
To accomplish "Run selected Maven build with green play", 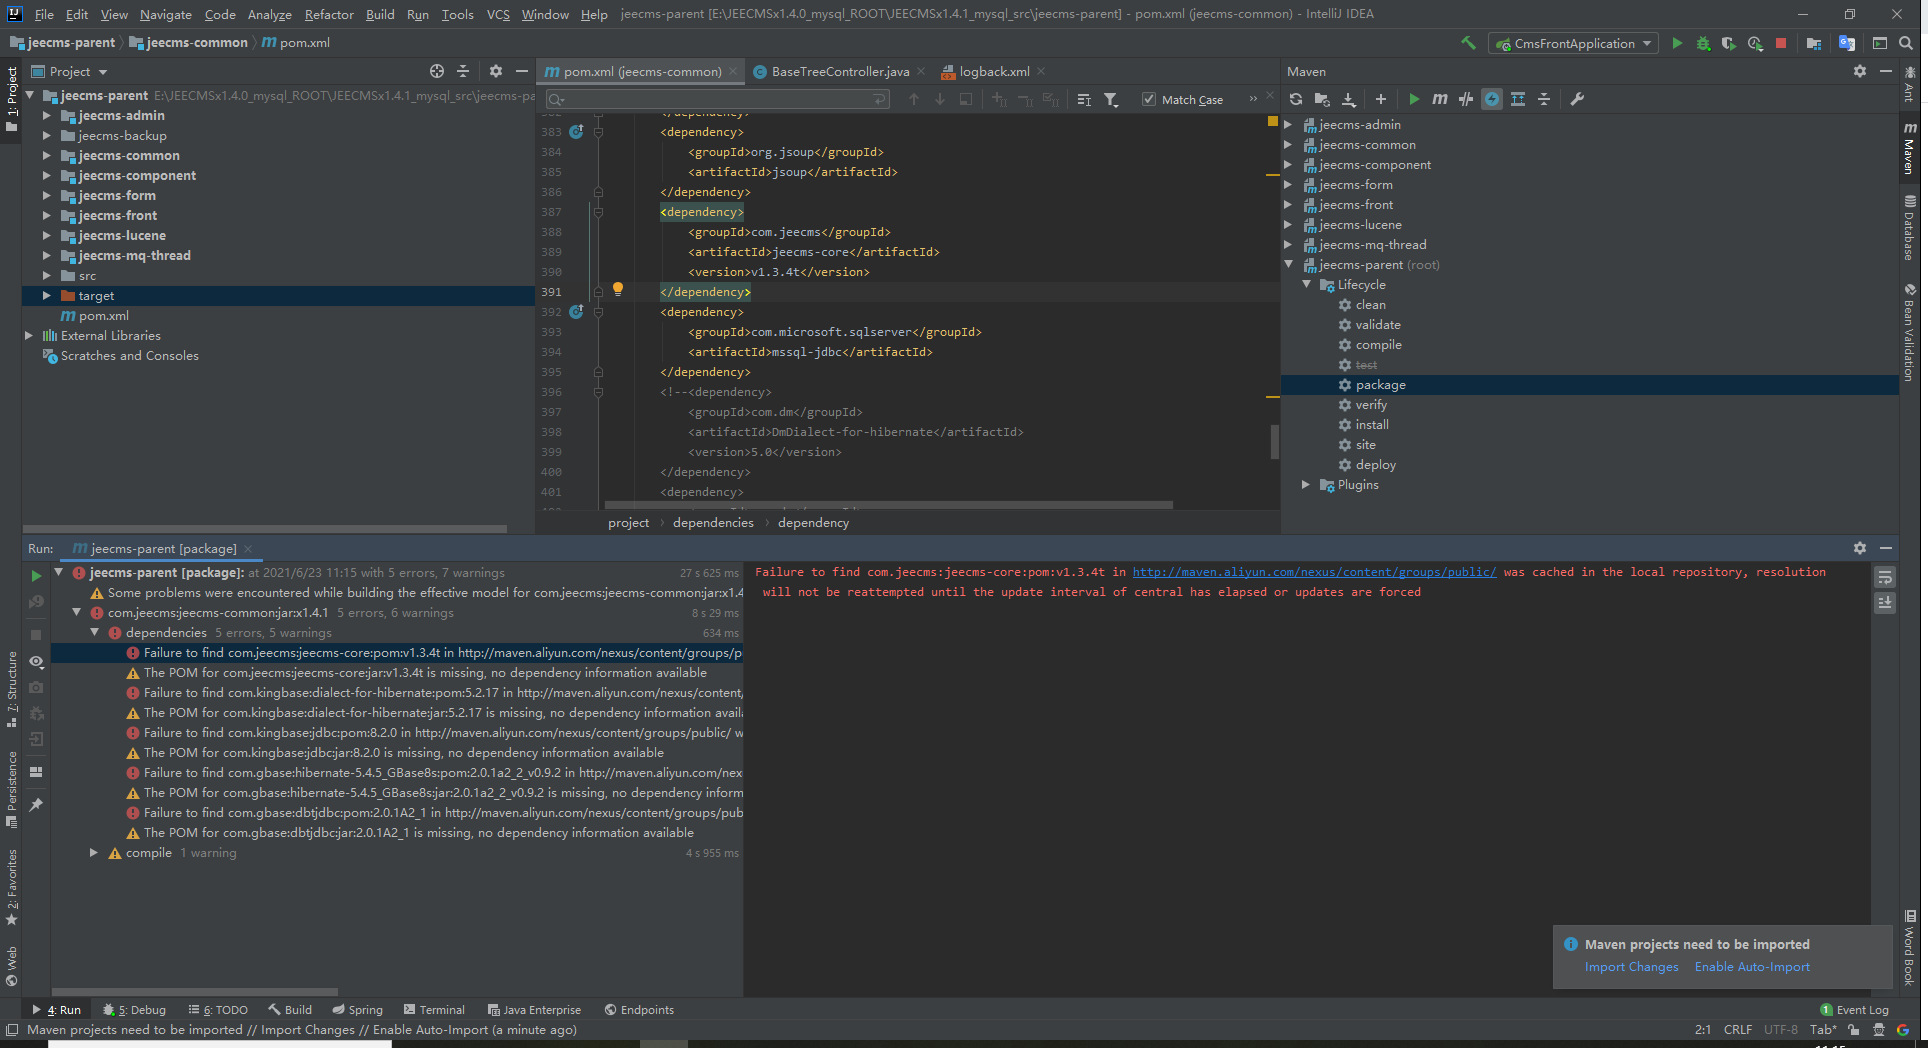I will tap(1414, 99).
